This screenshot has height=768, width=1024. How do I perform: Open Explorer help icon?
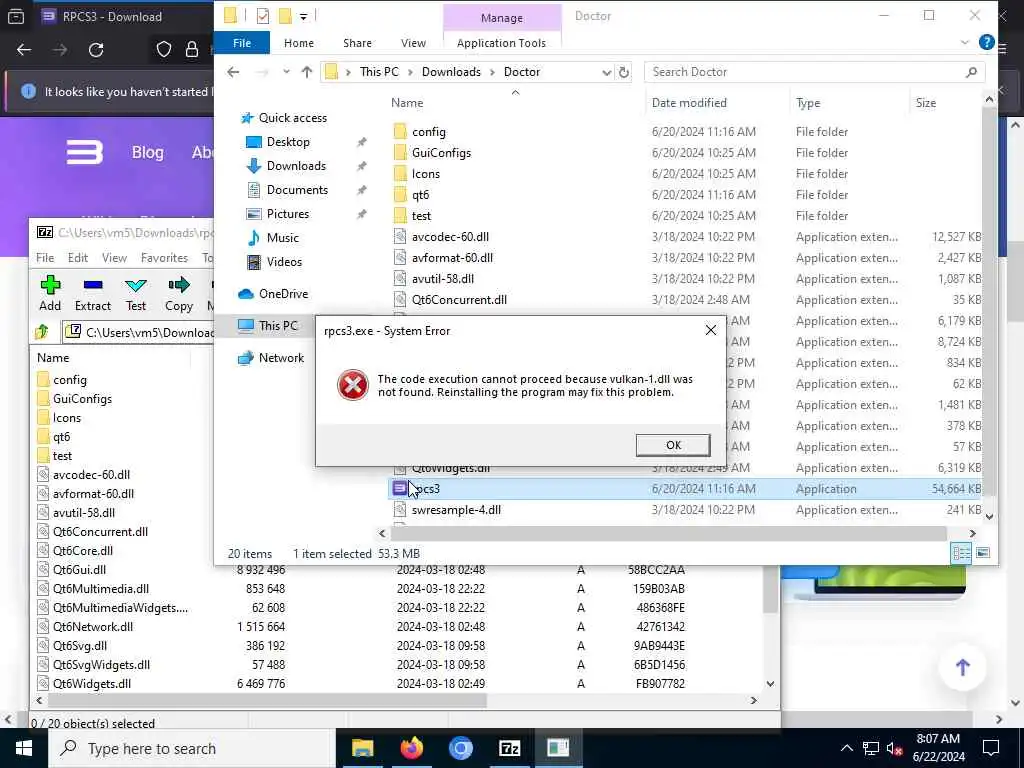pyautogui.click(x=986, y=42)
